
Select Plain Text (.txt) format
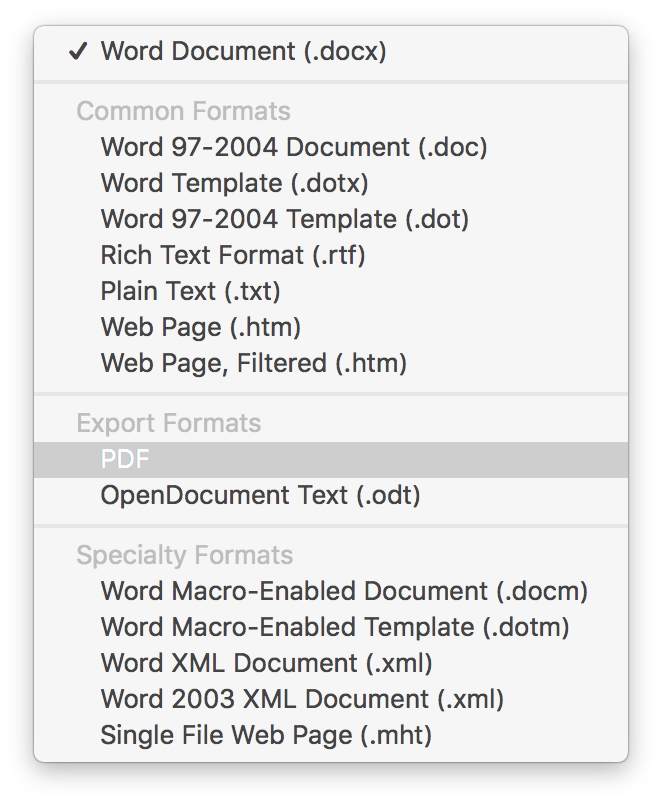pyautogui.click(x=331, y=291)
